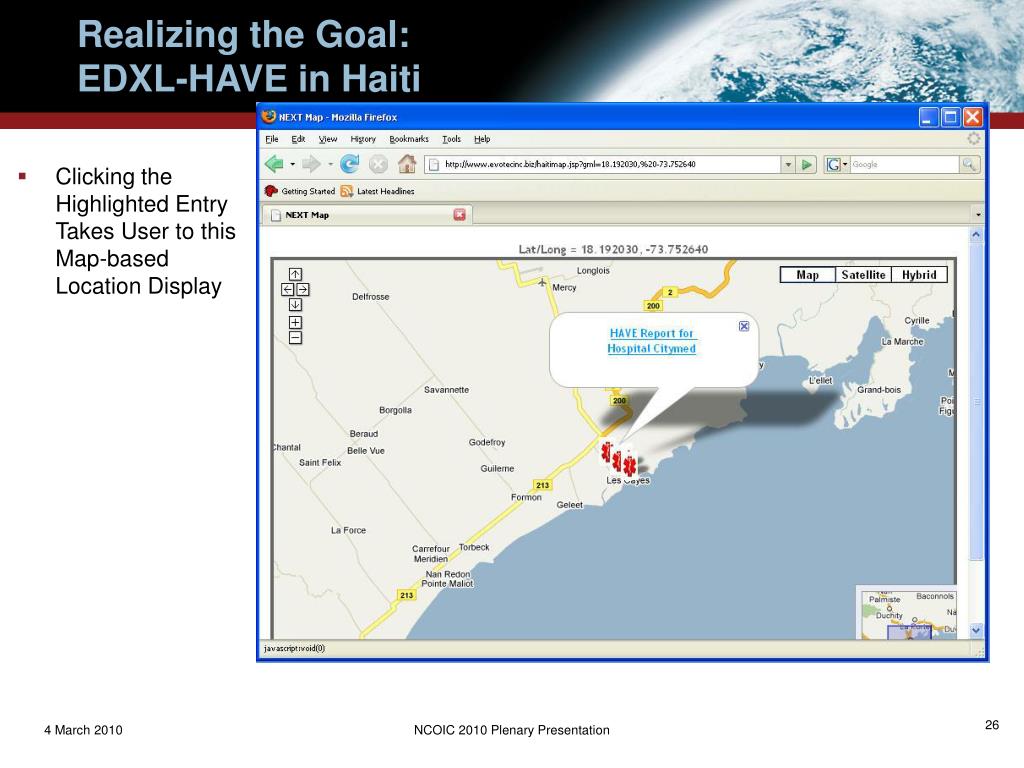Click the Firefox activity throbber icon
The width and height of the screenshot is (1024, 768).
tap(974, 138)
